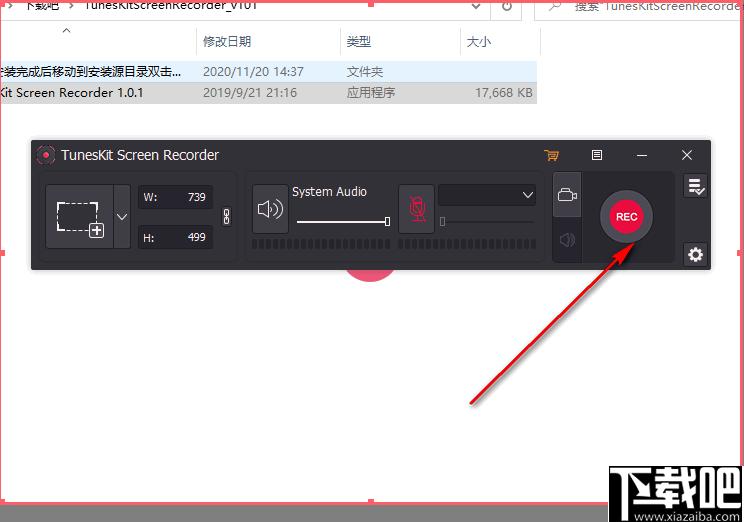Screen dimensions: 744x522
Task: Open the TunesKit shopping cart icon
Action: click(551, 155)
